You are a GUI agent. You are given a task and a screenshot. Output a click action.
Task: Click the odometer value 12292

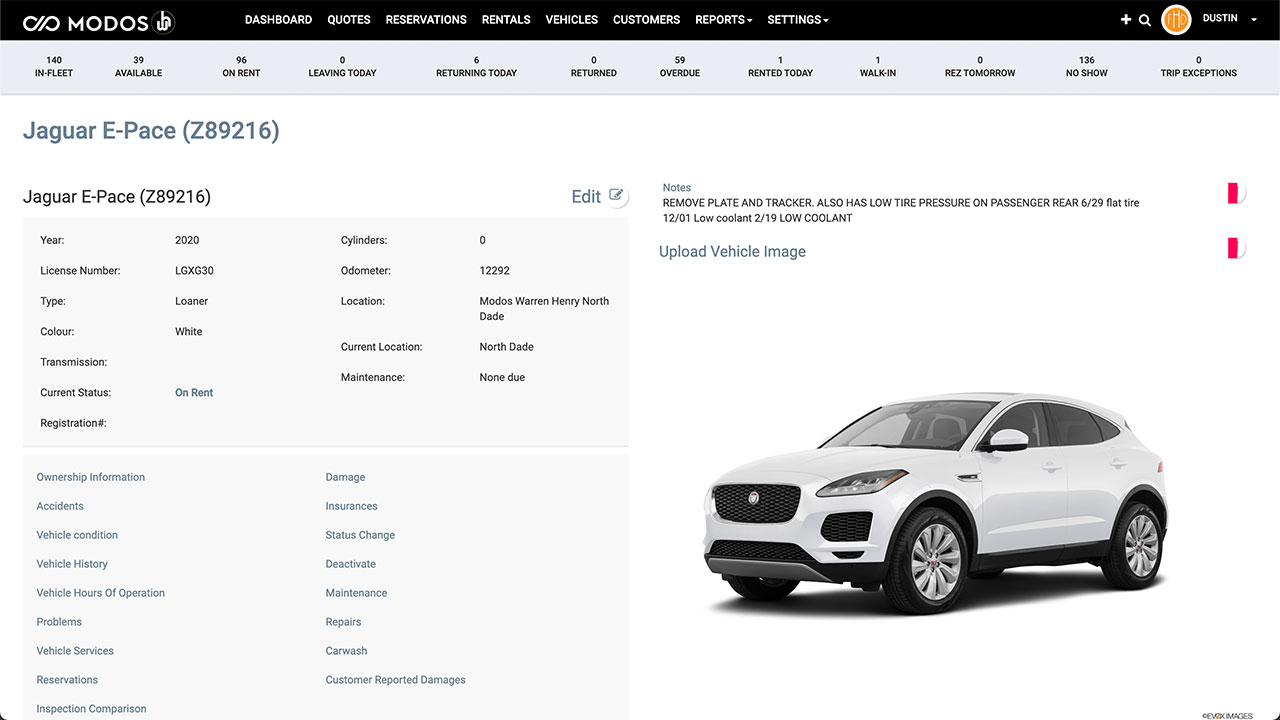pos(495,271)
